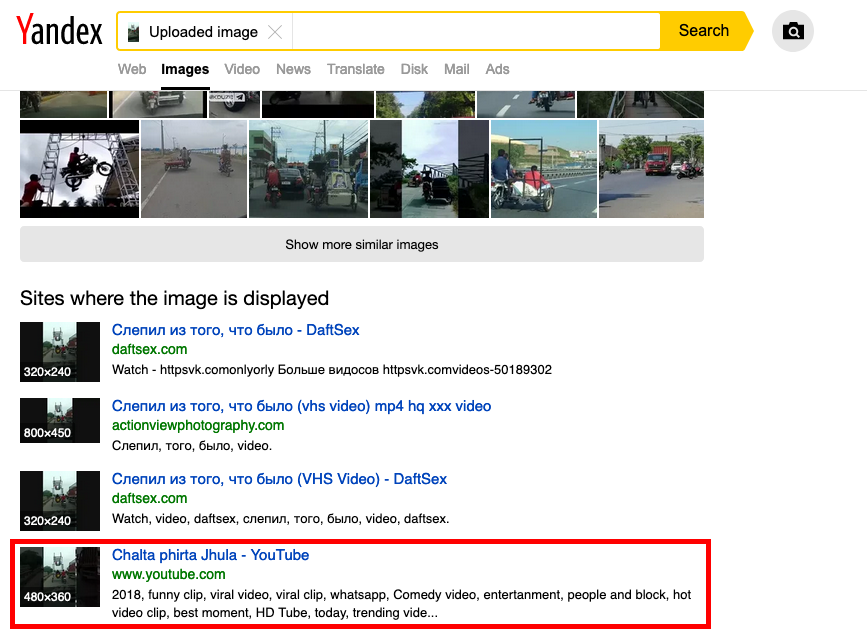Click daftsex.com URL under VHS Video result

click(x=149, y=499)
